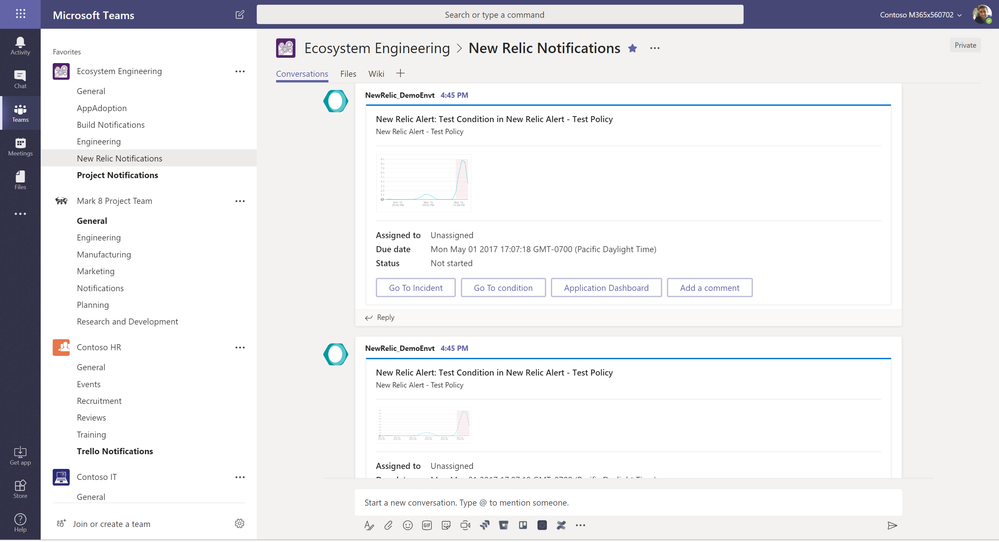Open the Files section in the rail
Viewport: 999px width, 542px height.
[20, 180]
